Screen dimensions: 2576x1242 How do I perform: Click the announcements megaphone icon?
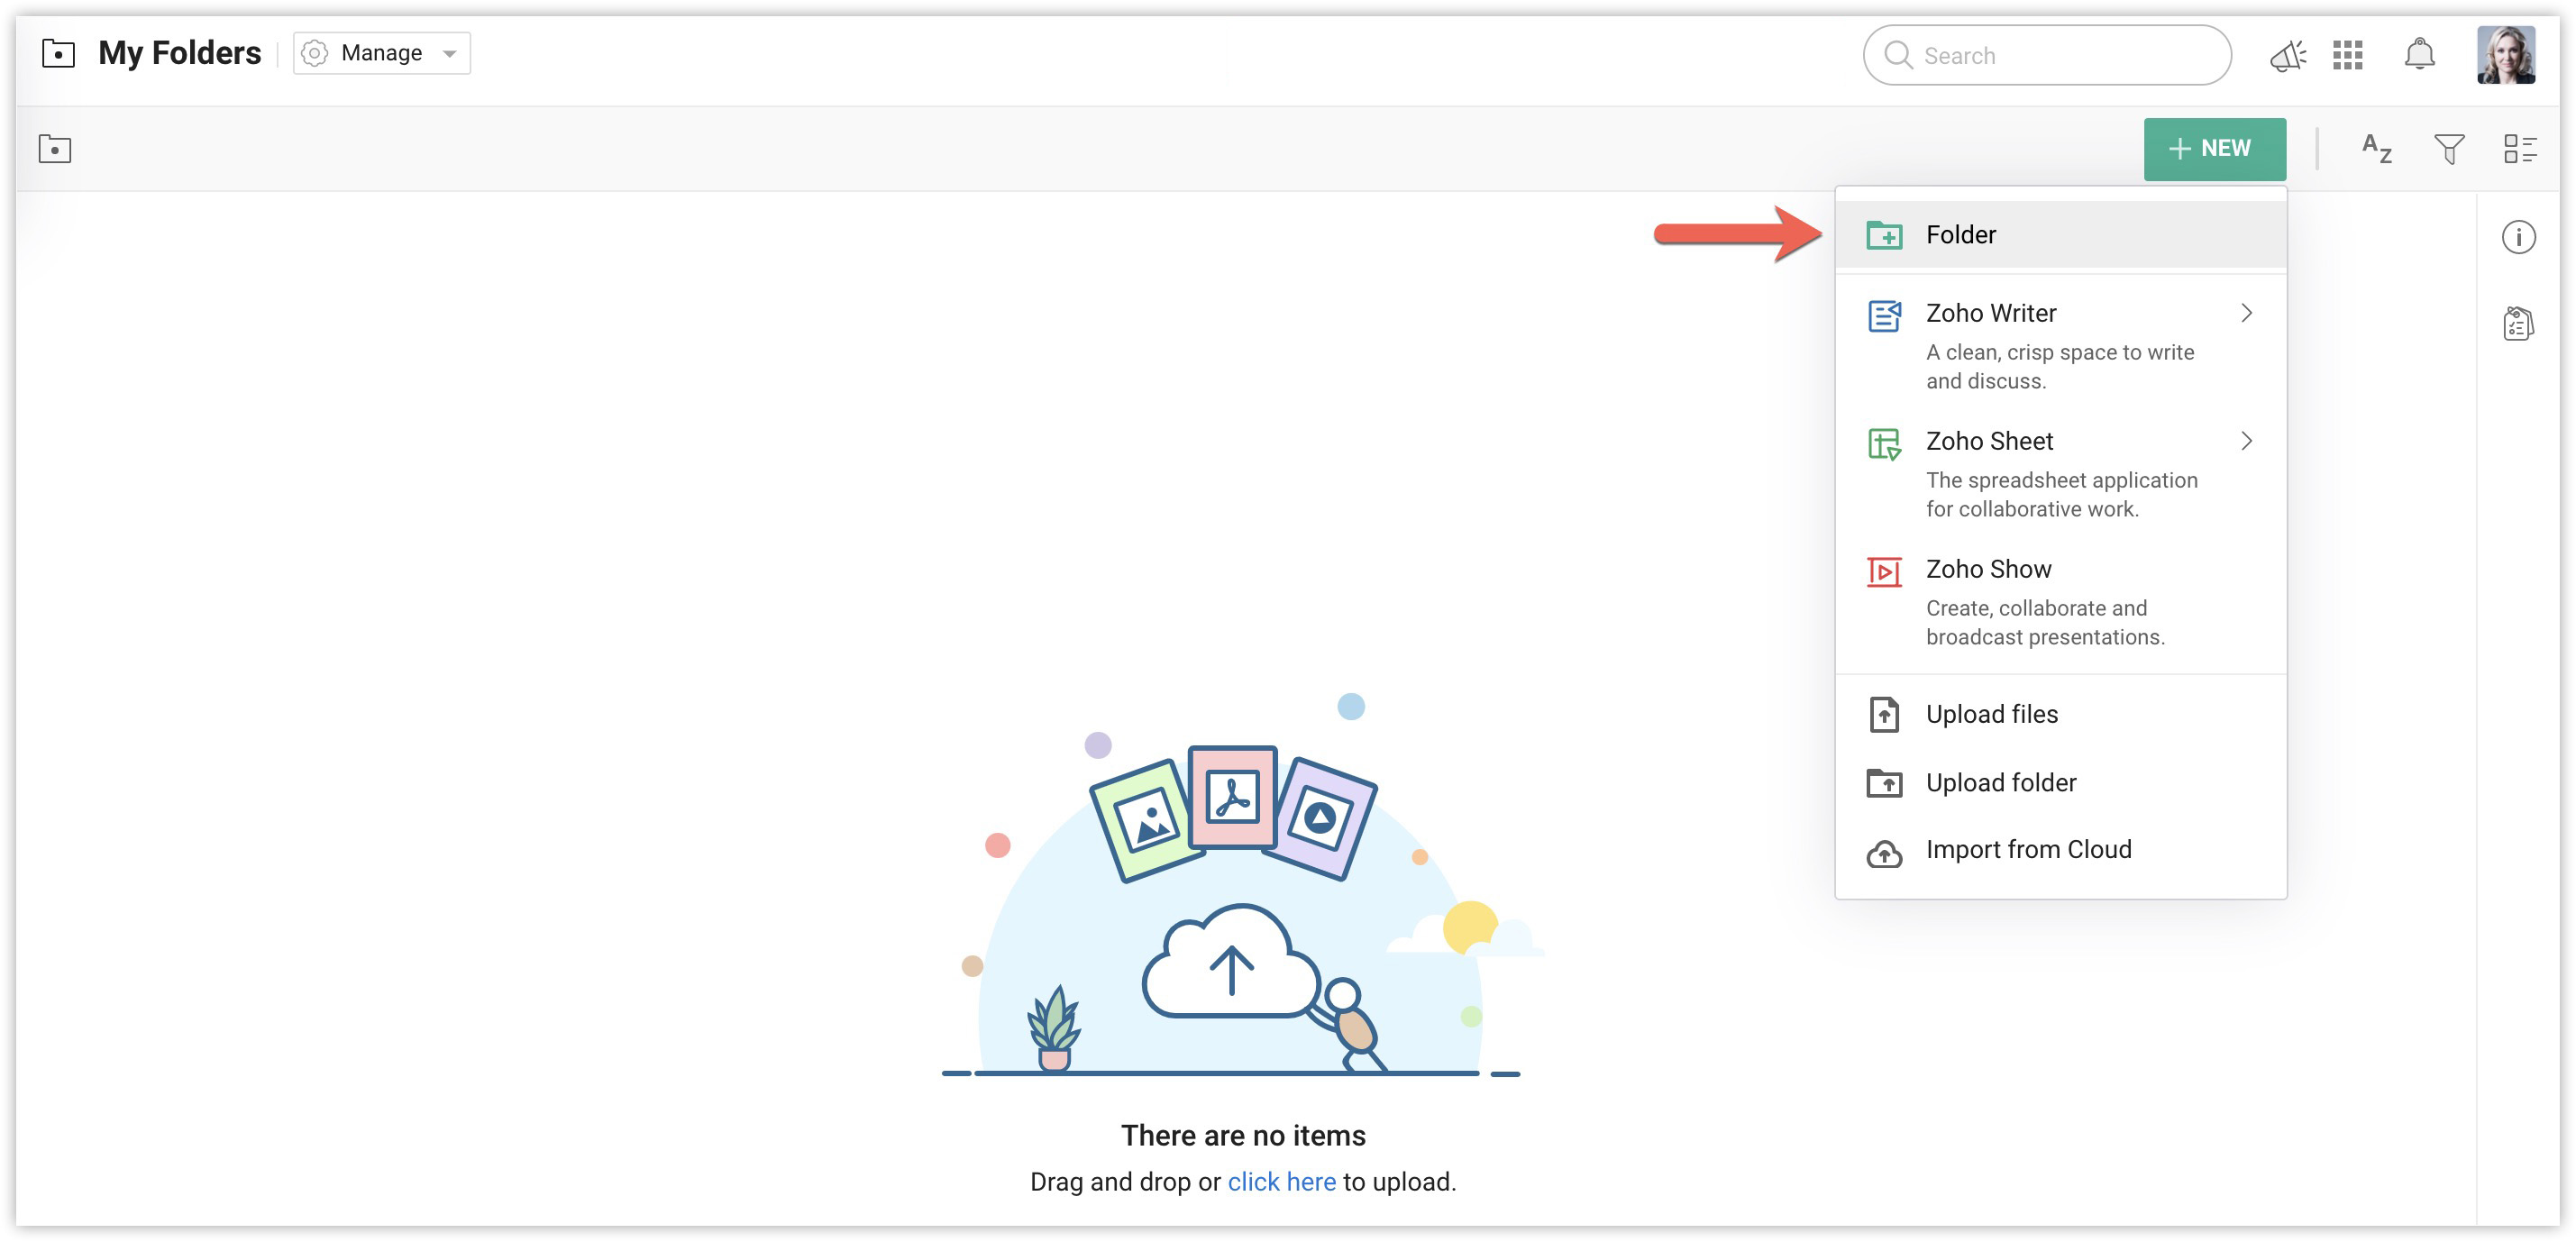(x=2287, y=55)
